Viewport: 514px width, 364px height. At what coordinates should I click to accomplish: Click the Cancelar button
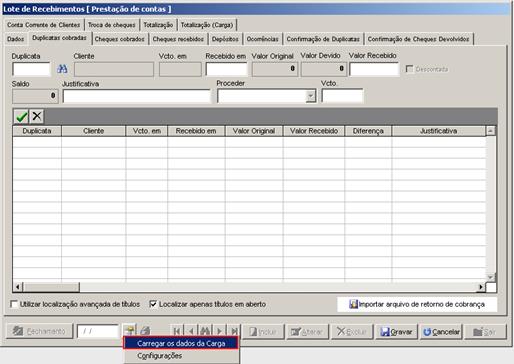(441, 332)
